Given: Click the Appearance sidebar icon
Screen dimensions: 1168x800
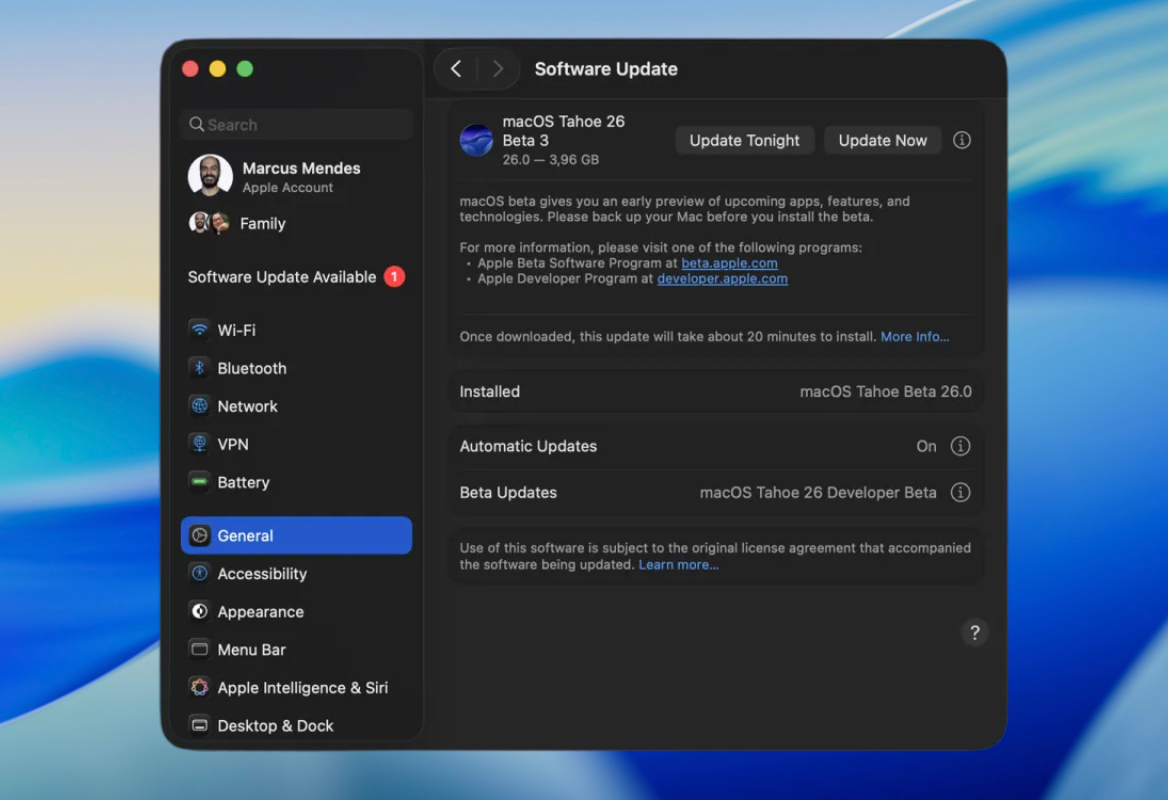Looking at the screenshot, I should 199,611.
